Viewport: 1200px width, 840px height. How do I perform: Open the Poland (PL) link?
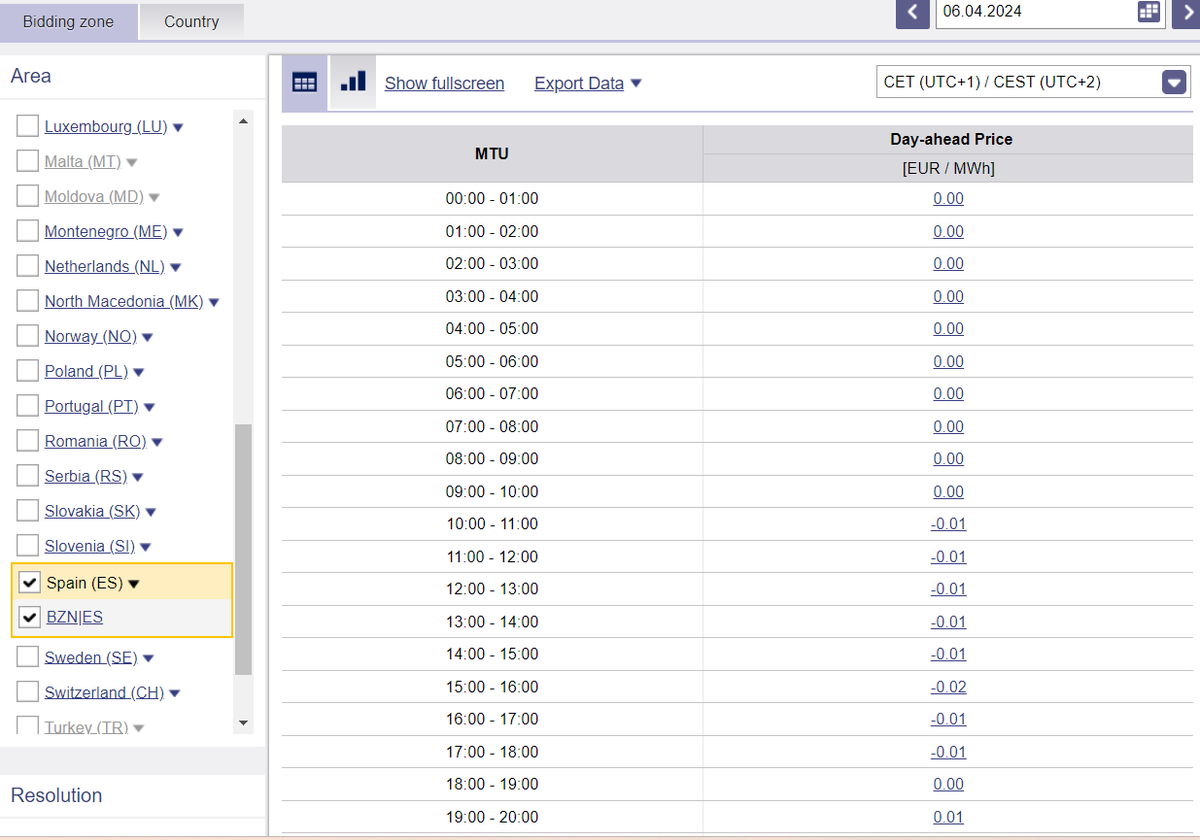click(x=86, y=371)
